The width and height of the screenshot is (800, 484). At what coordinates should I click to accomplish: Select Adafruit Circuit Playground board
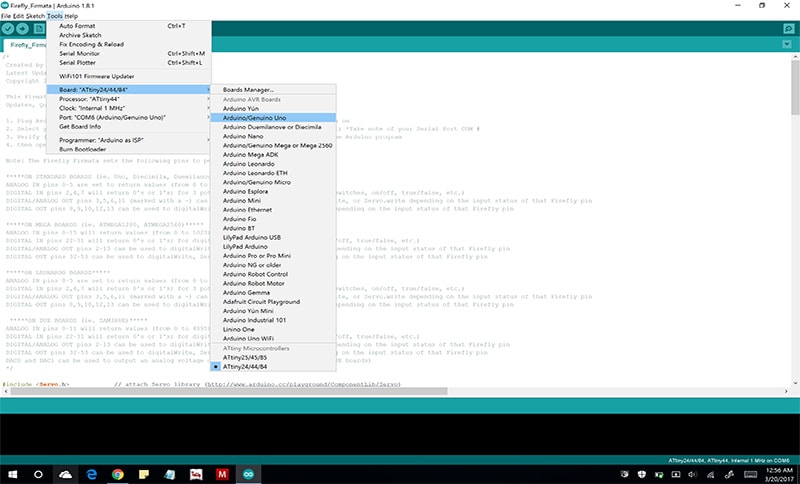[x=273, y=301]
